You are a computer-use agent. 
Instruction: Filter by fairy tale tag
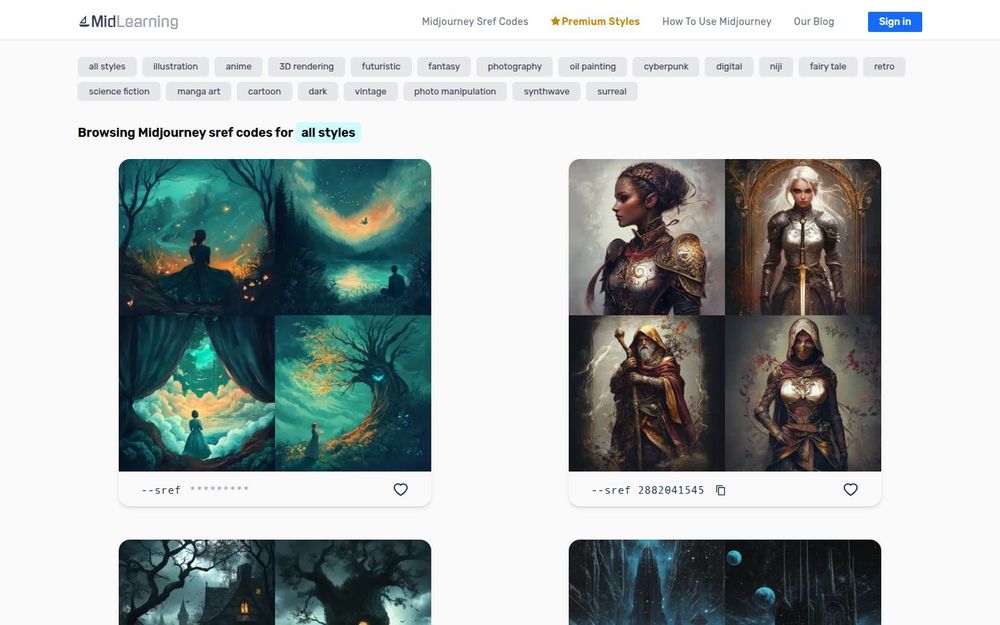pos(828,66)
